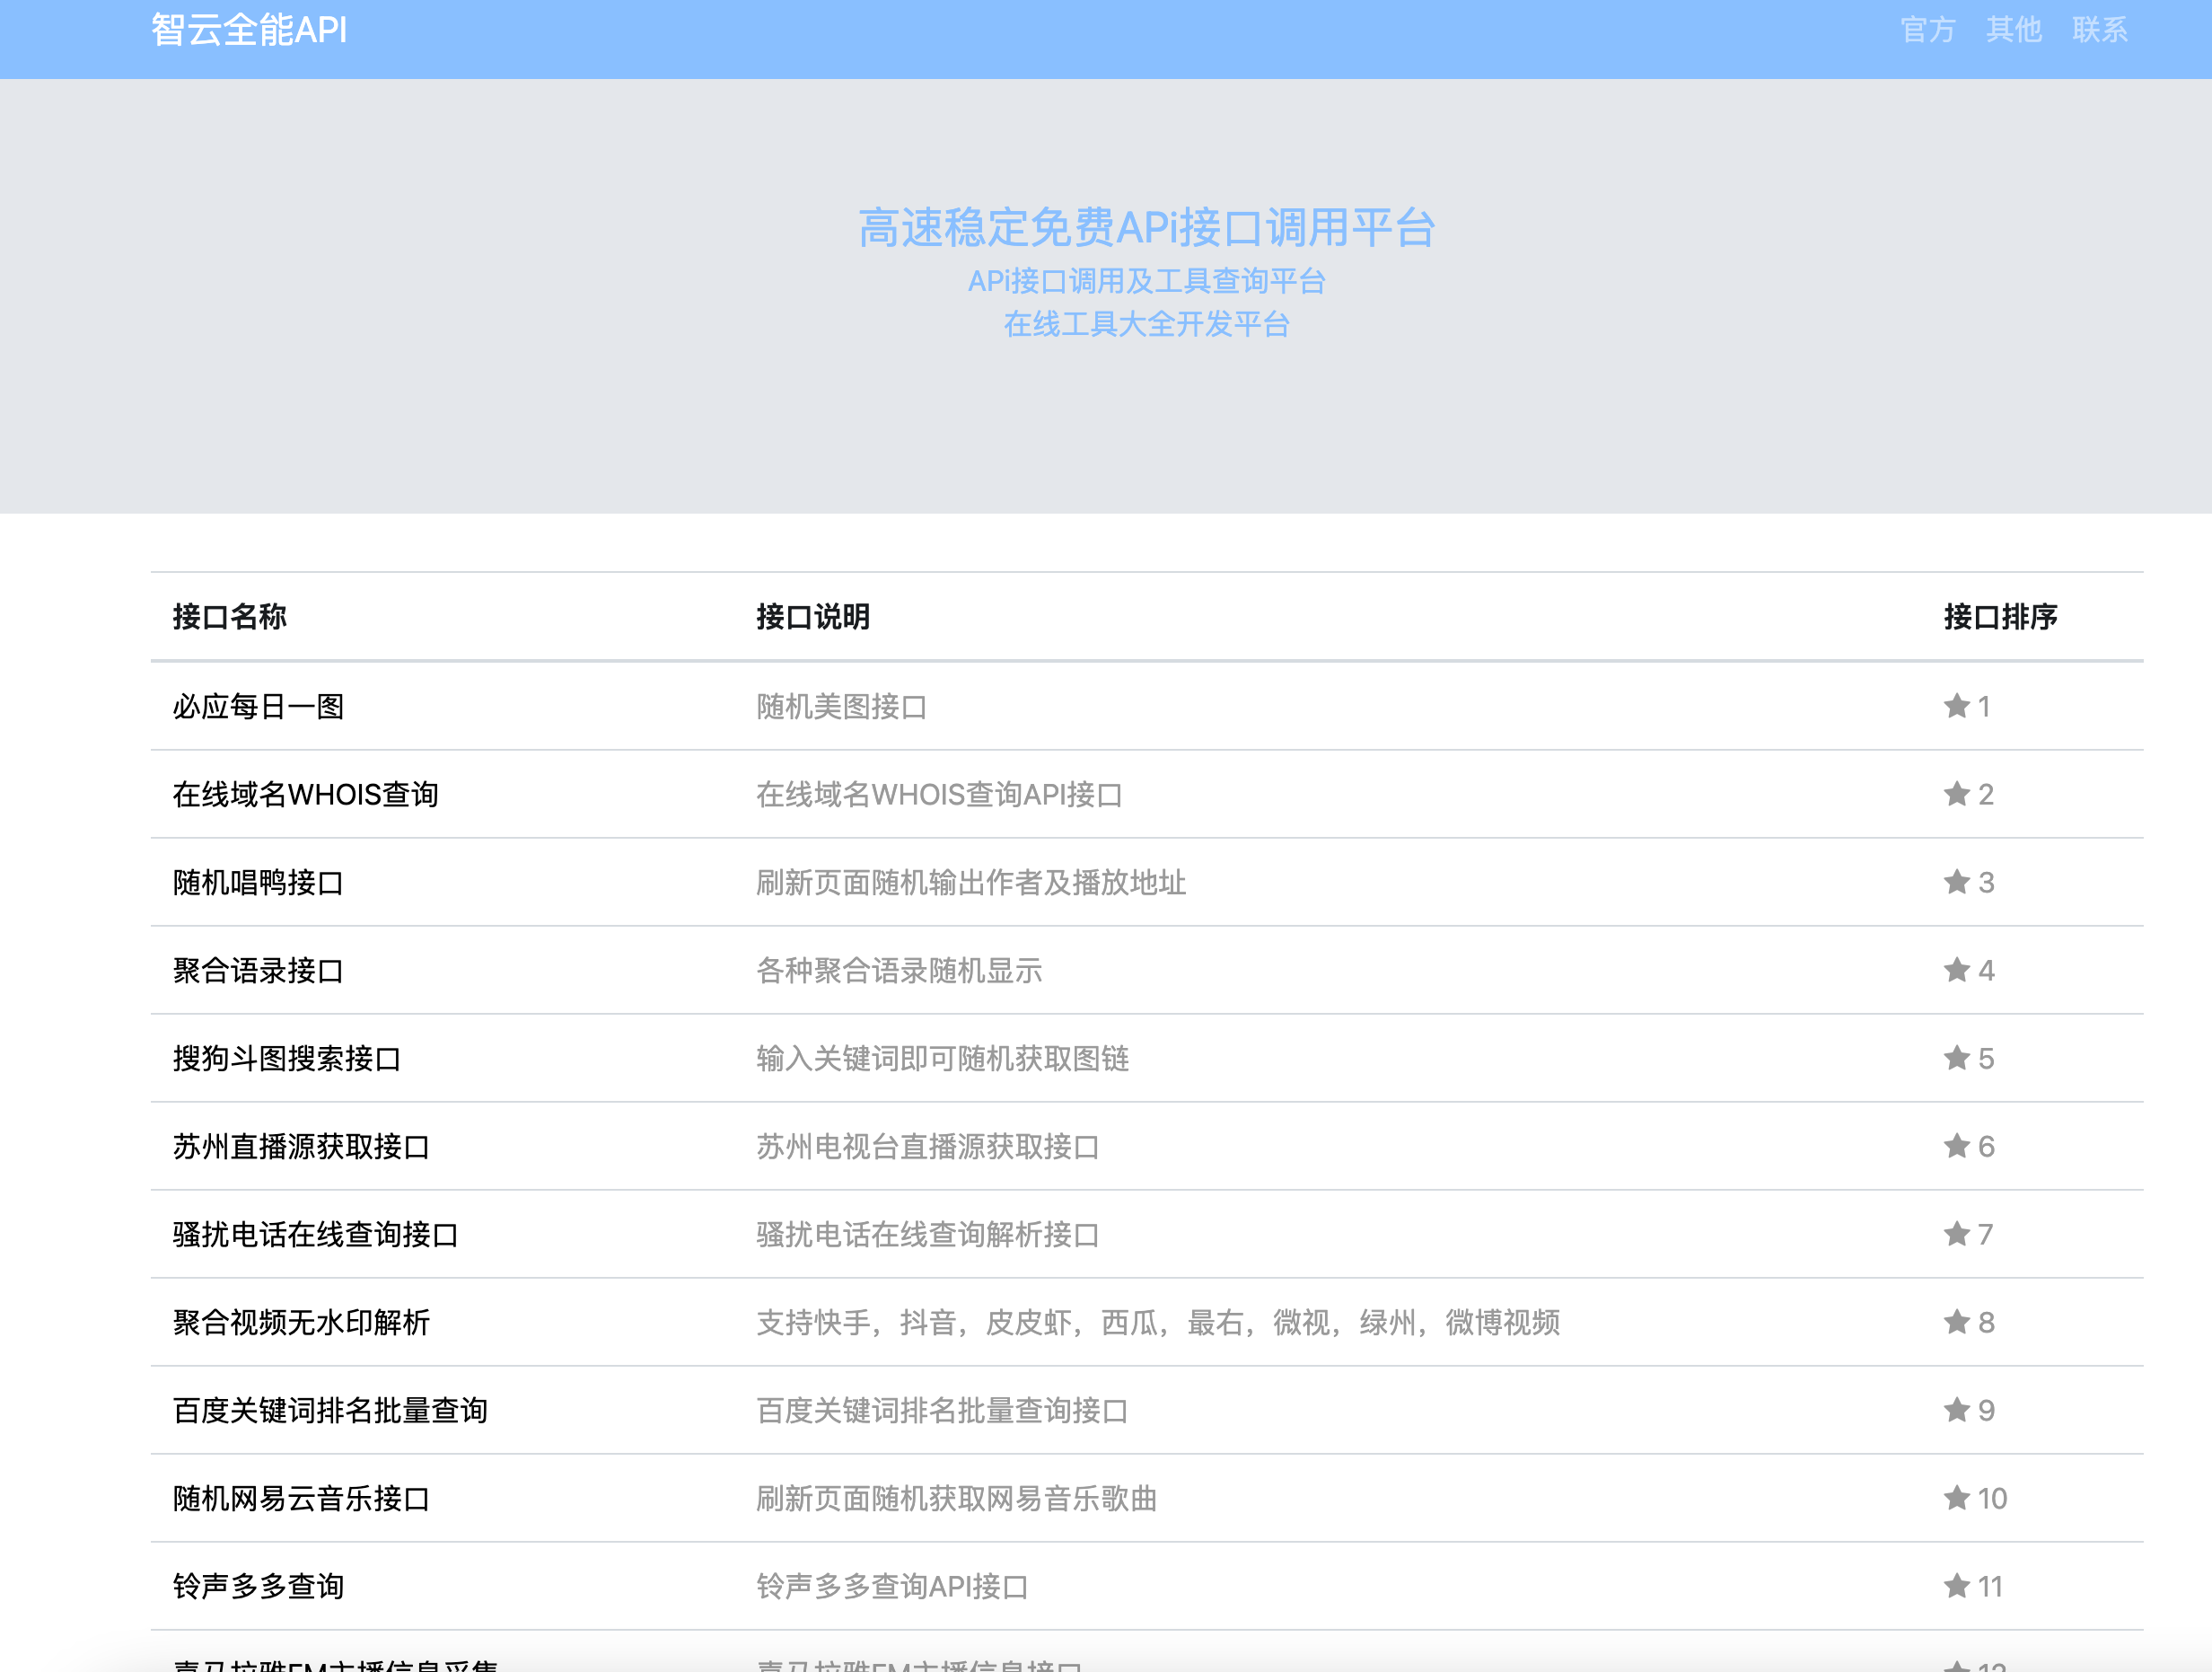
Task: Click the description 刷新页面随机获取网易音乐歌曲
Action: pyautogui.click(x=956, y=1499)
